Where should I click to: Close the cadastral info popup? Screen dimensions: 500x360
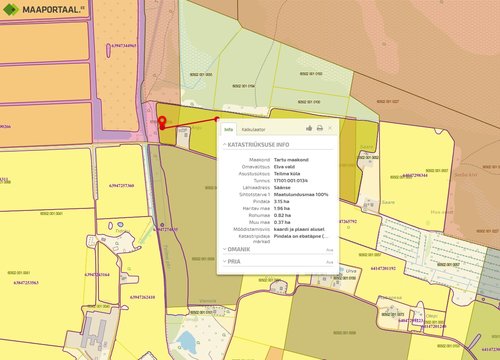[x=330, y=128]
